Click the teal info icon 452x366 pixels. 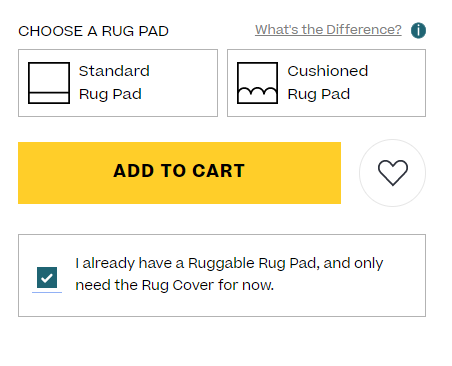tap(418, 31)
